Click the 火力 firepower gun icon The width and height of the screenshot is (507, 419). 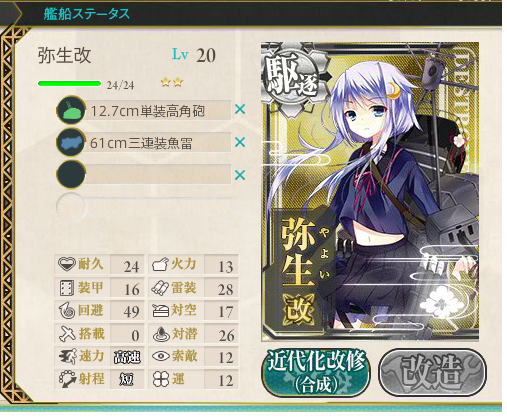[160, 265]
